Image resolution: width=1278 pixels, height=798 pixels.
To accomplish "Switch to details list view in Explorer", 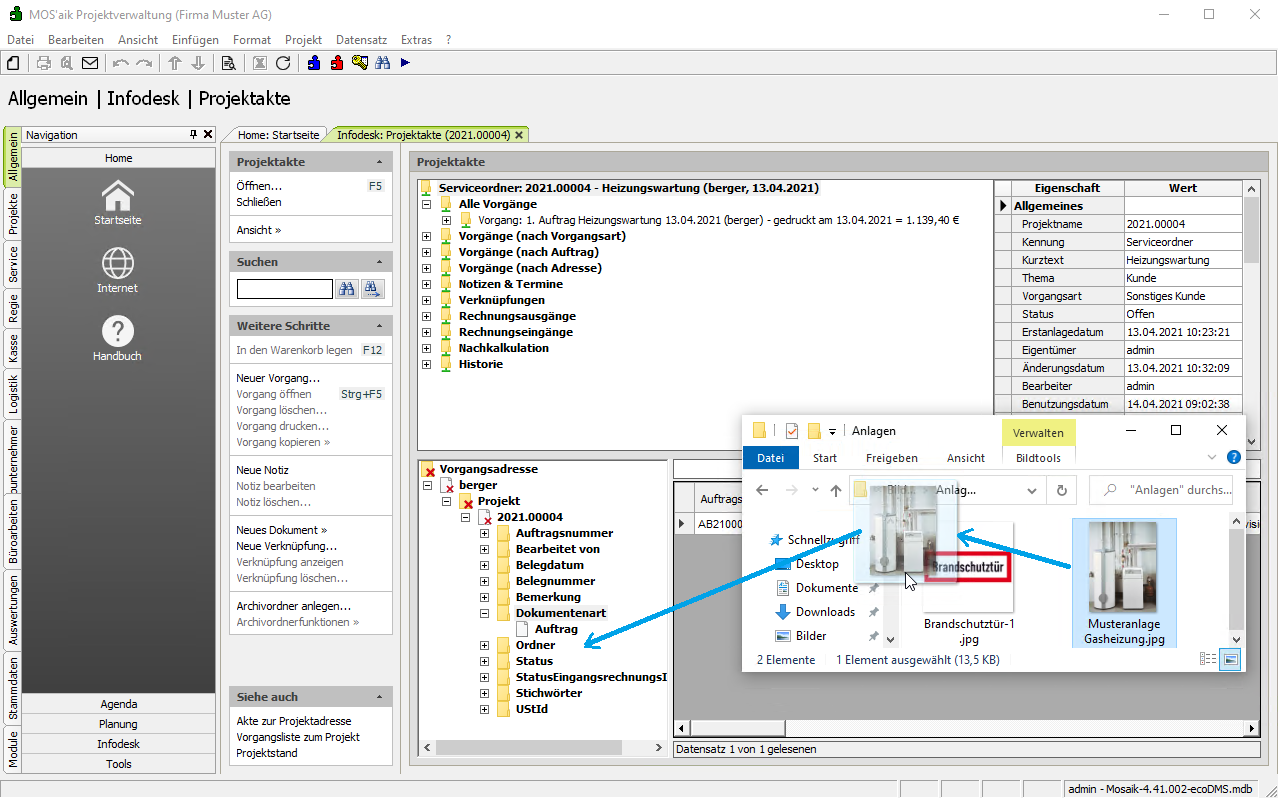I will tap(1208, 659).
